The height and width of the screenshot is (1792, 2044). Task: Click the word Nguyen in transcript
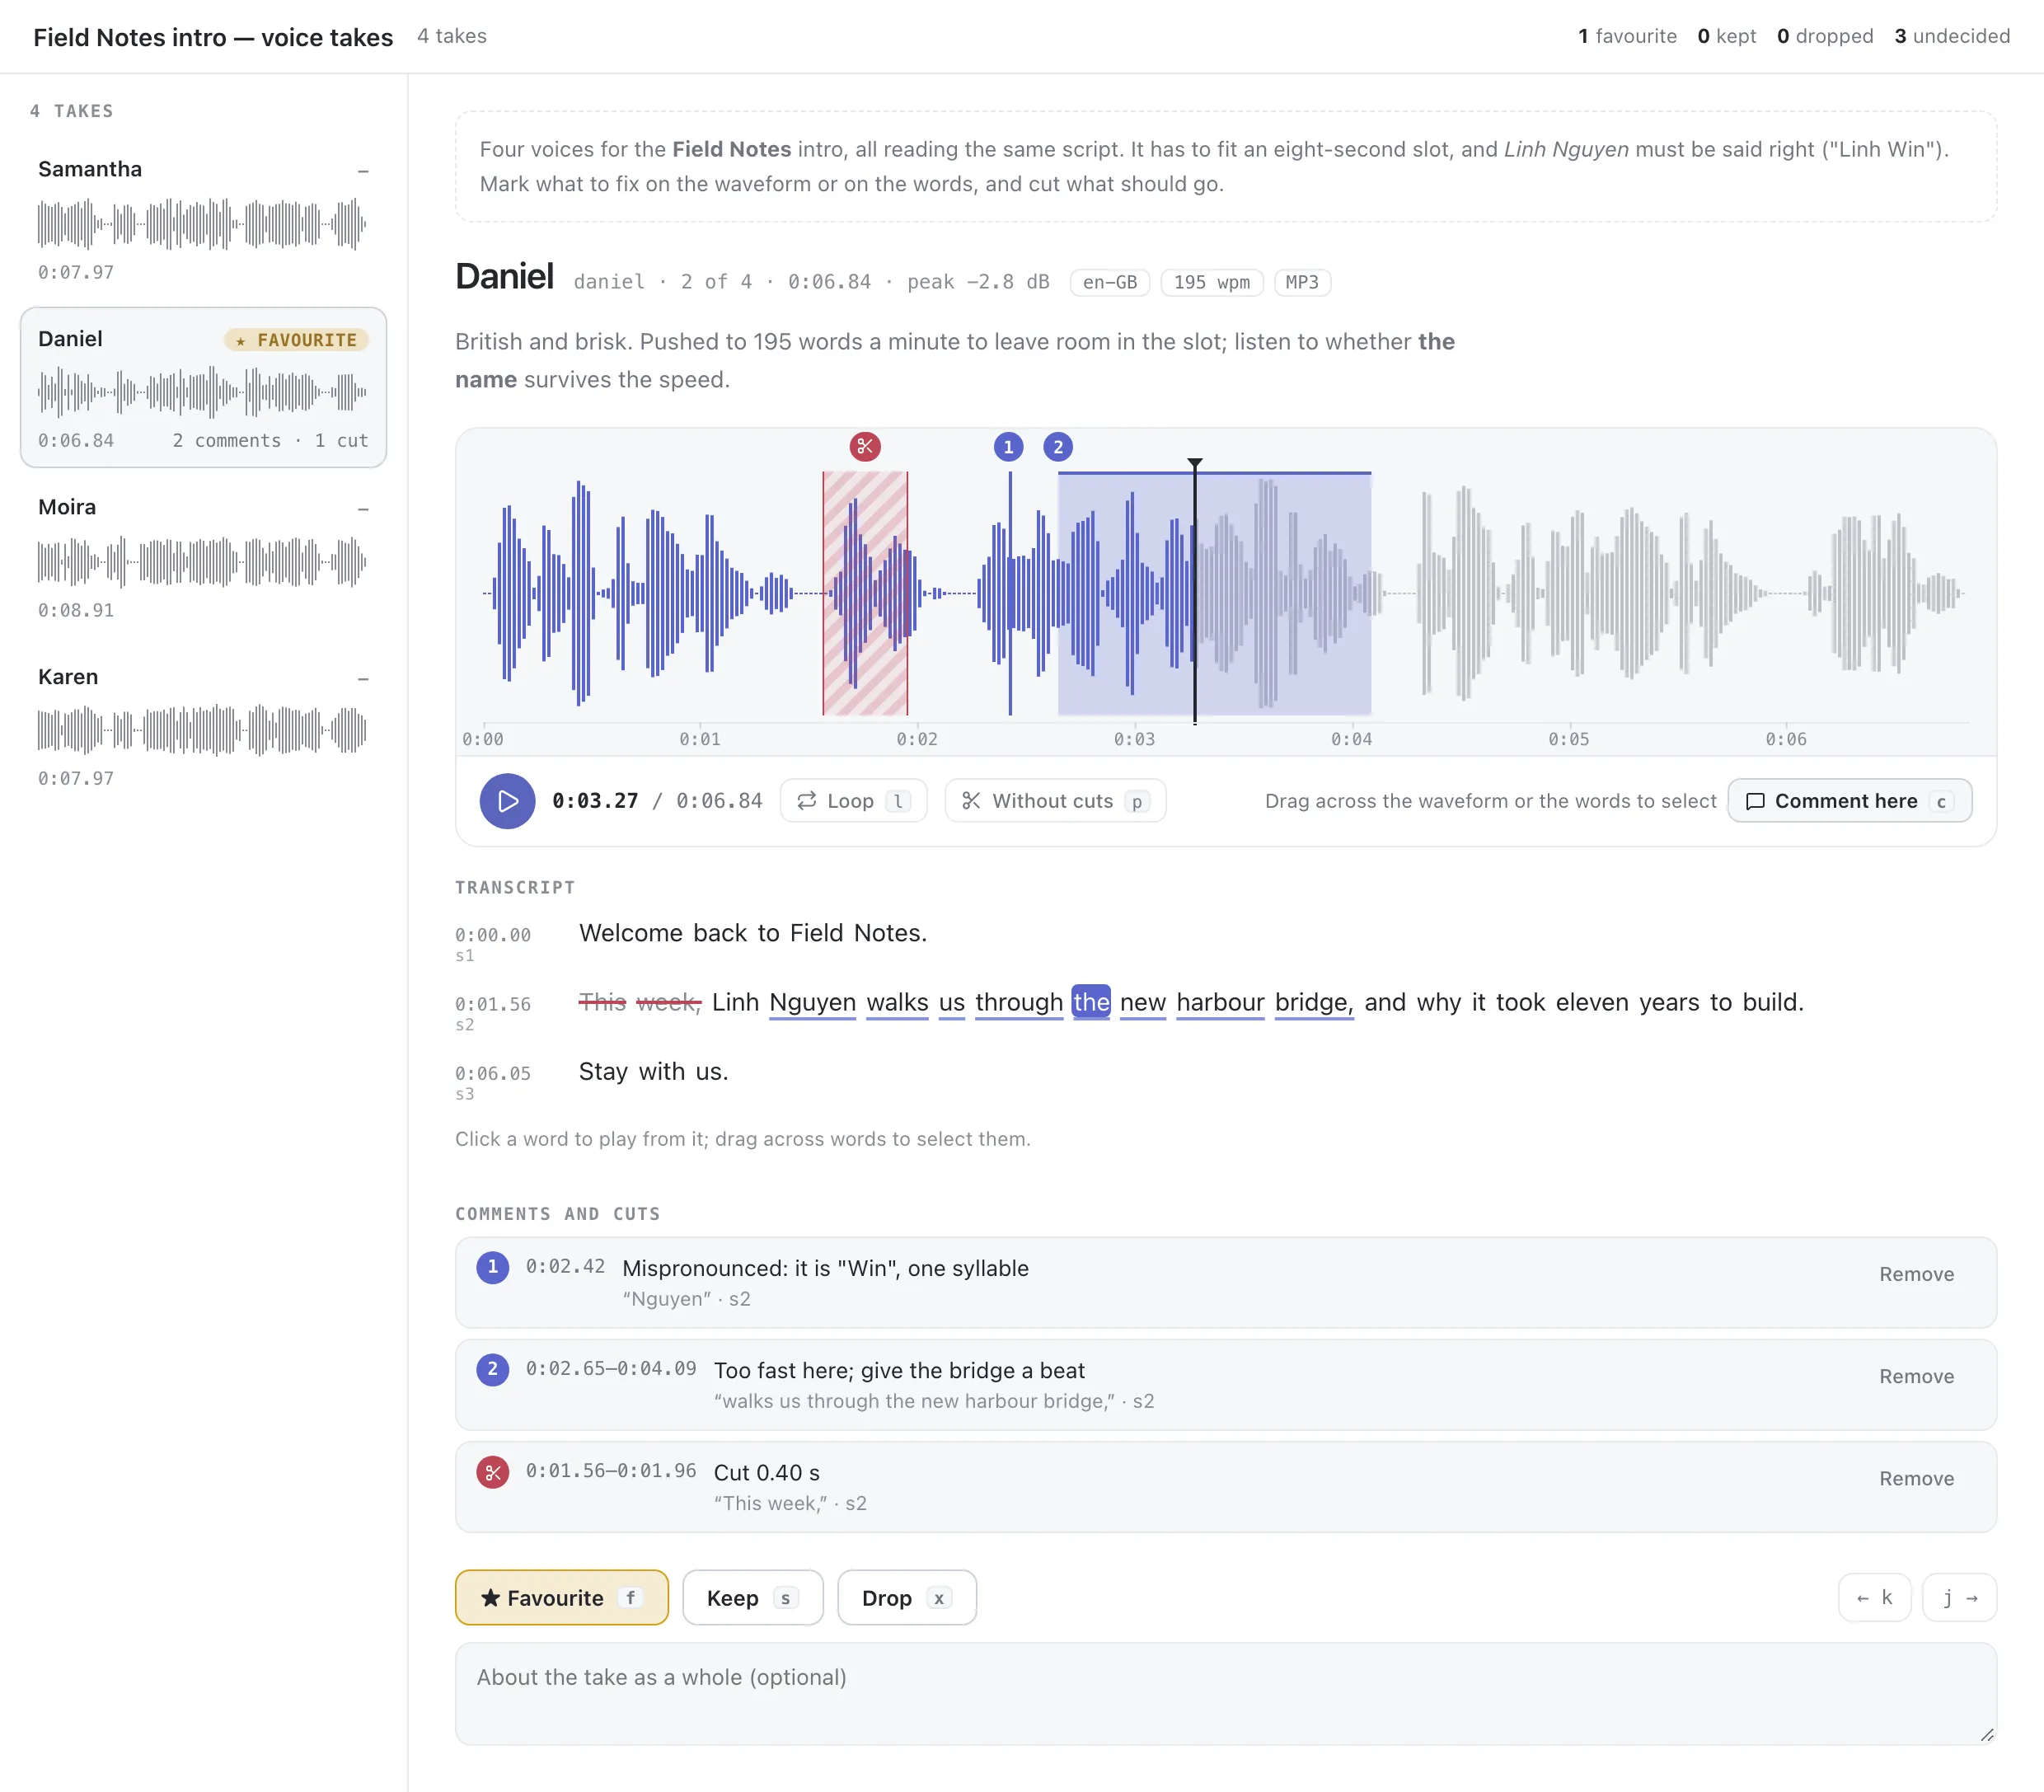(812, 1002)
